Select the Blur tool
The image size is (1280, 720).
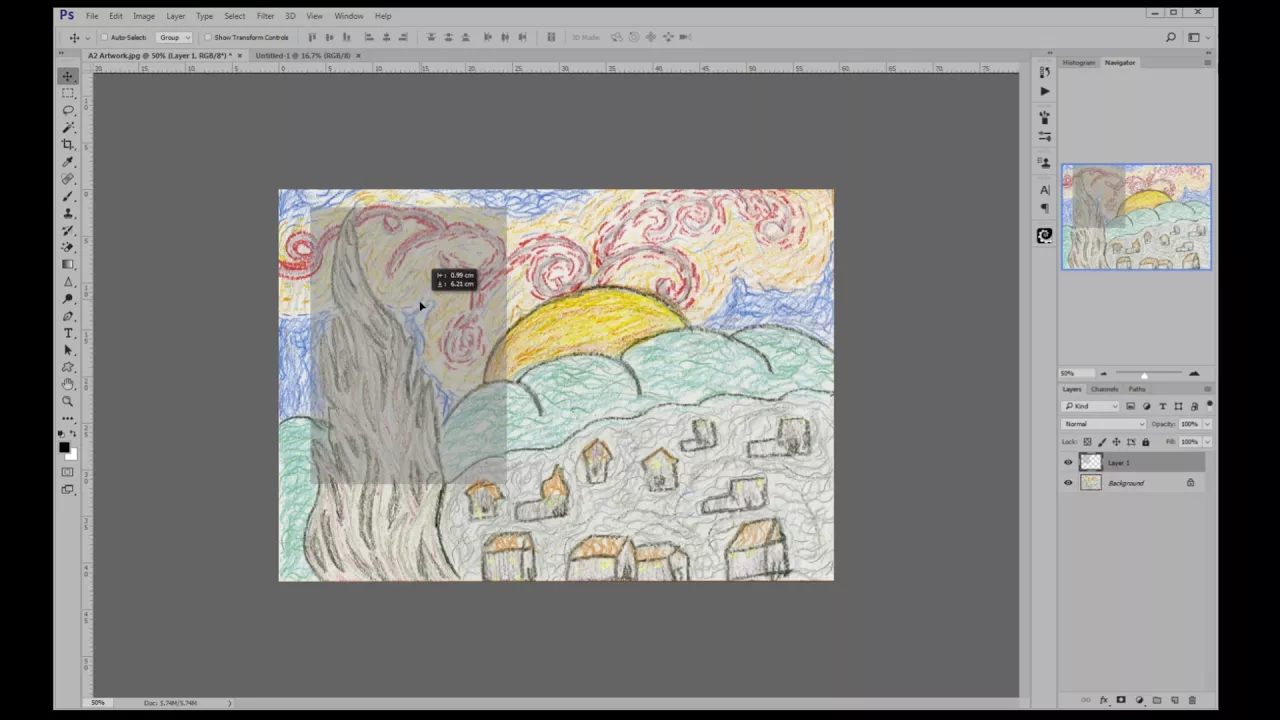click(x=68, y=282)
